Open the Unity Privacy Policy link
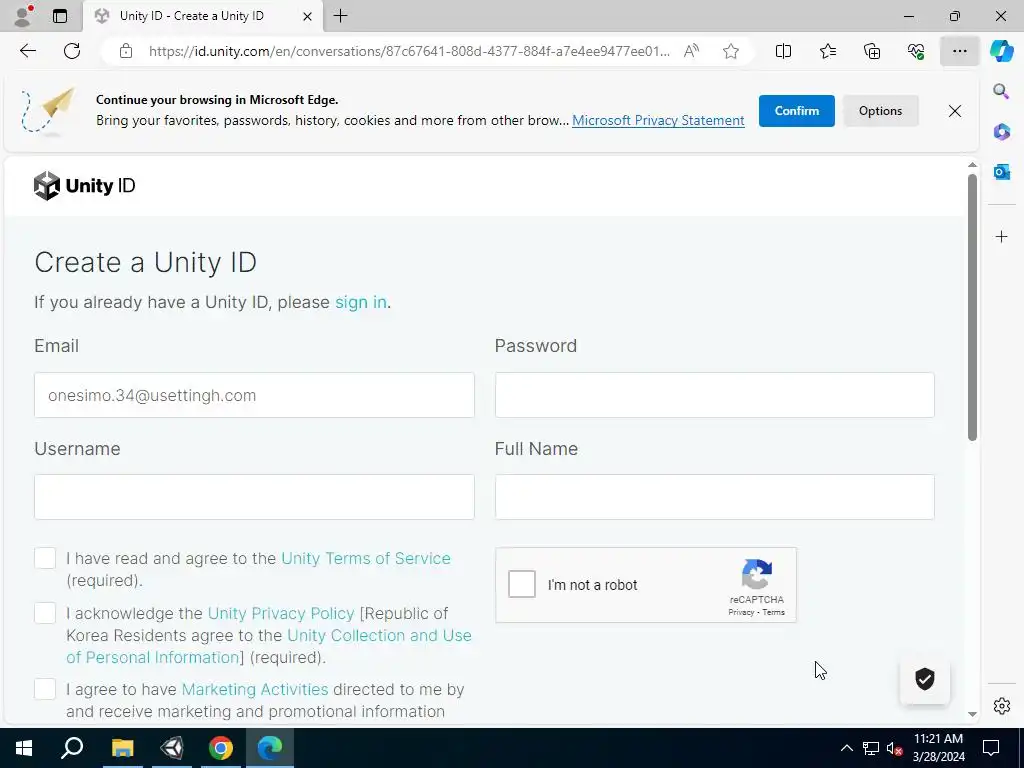 coord(281,614)
